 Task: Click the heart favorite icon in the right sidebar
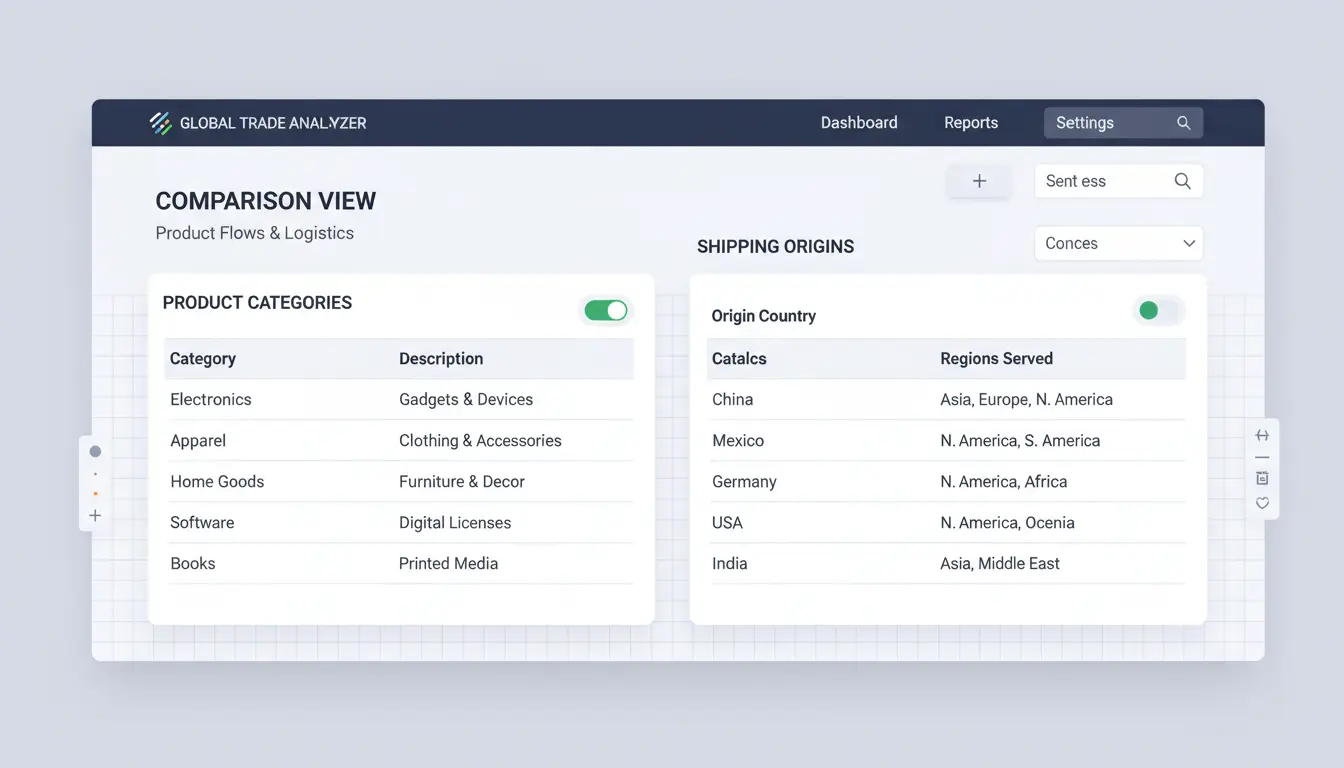tap(1262, 503)
